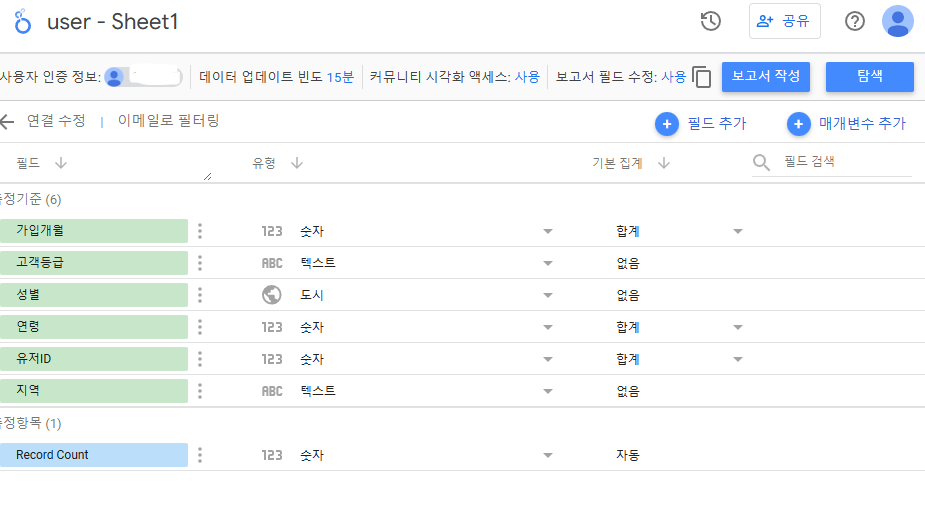
Task: Open the more options menu for 고객등급
Action: pos(200,263)
